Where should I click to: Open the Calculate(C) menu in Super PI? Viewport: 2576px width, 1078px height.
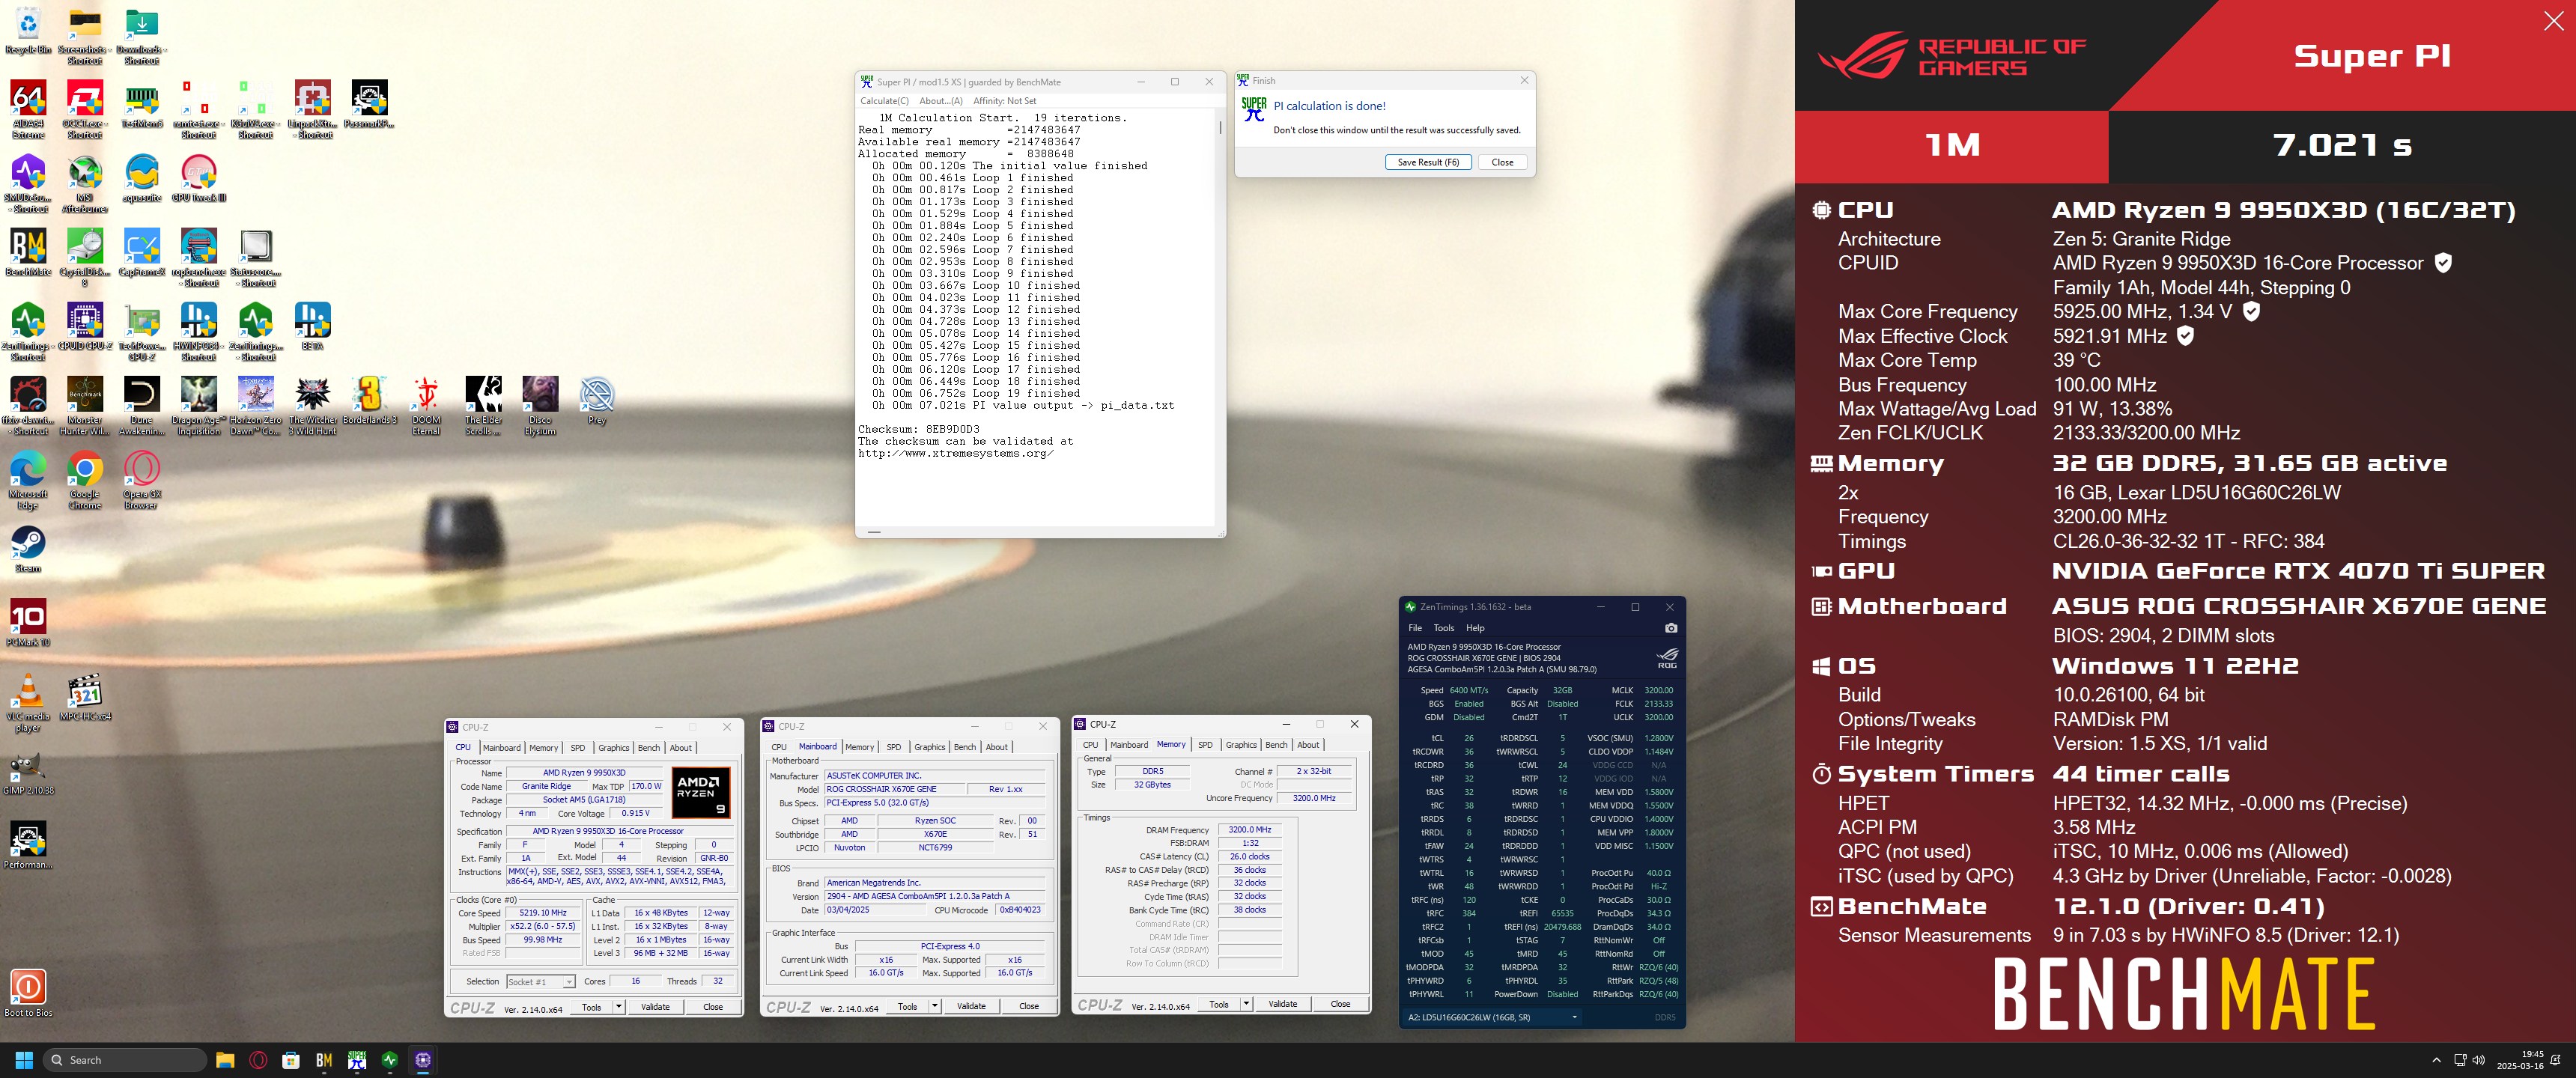coord(884,101)
